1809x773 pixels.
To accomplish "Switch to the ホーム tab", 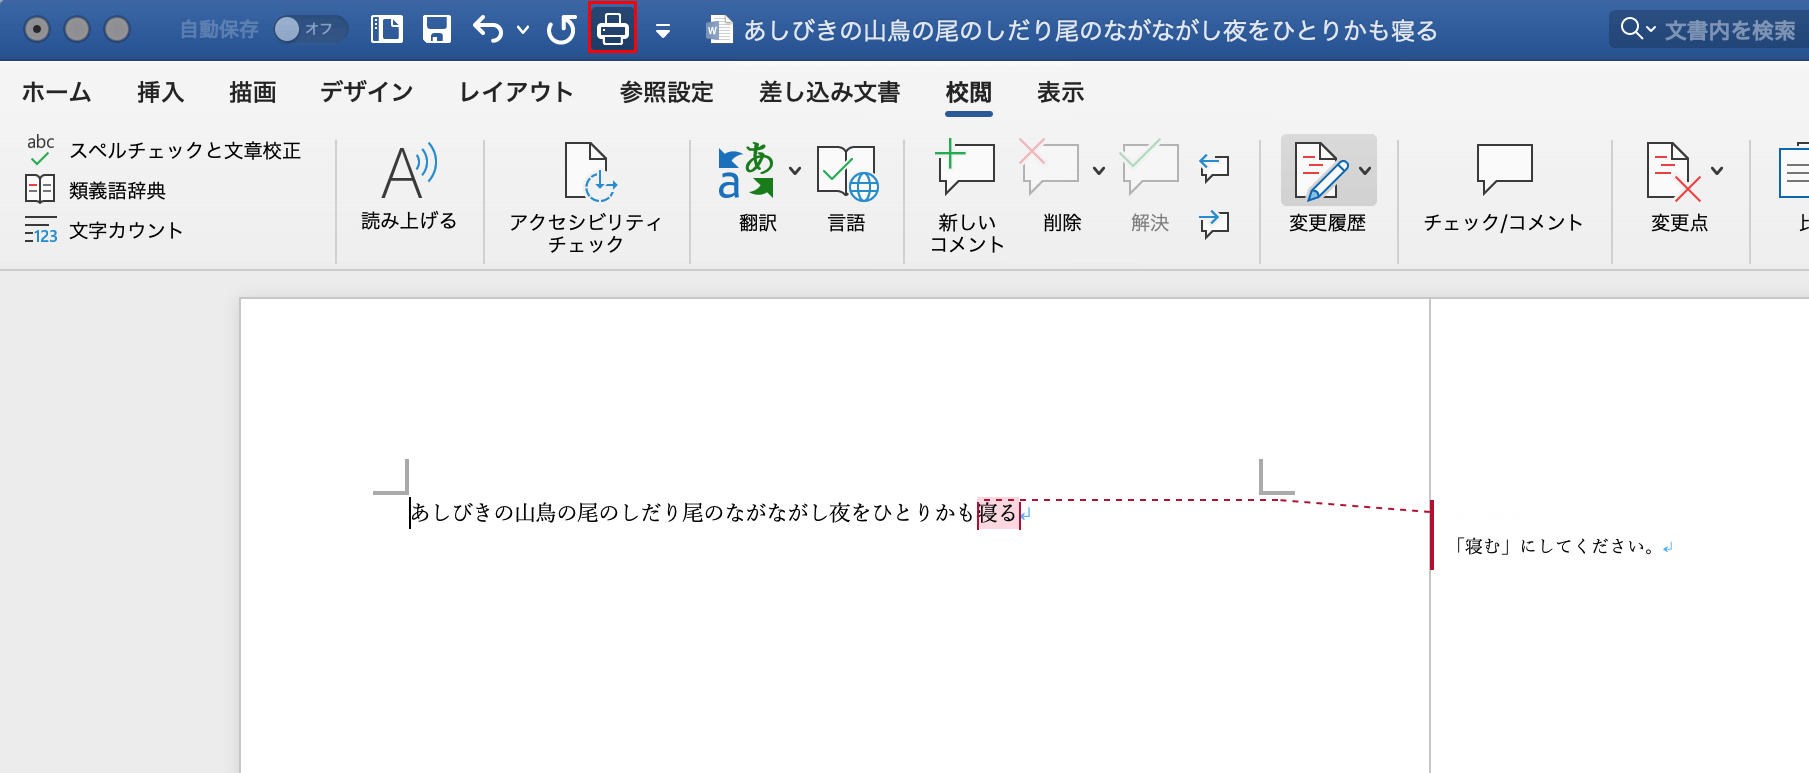I will tap(57, 92).
